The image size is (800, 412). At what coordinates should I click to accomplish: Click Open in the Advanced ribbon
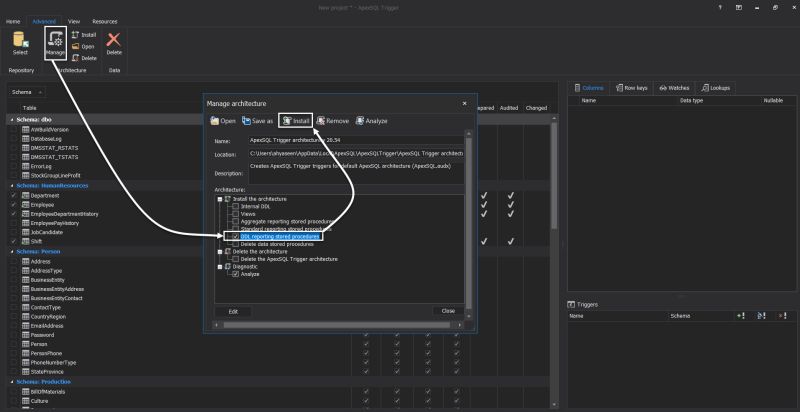[x=83, y=46]
